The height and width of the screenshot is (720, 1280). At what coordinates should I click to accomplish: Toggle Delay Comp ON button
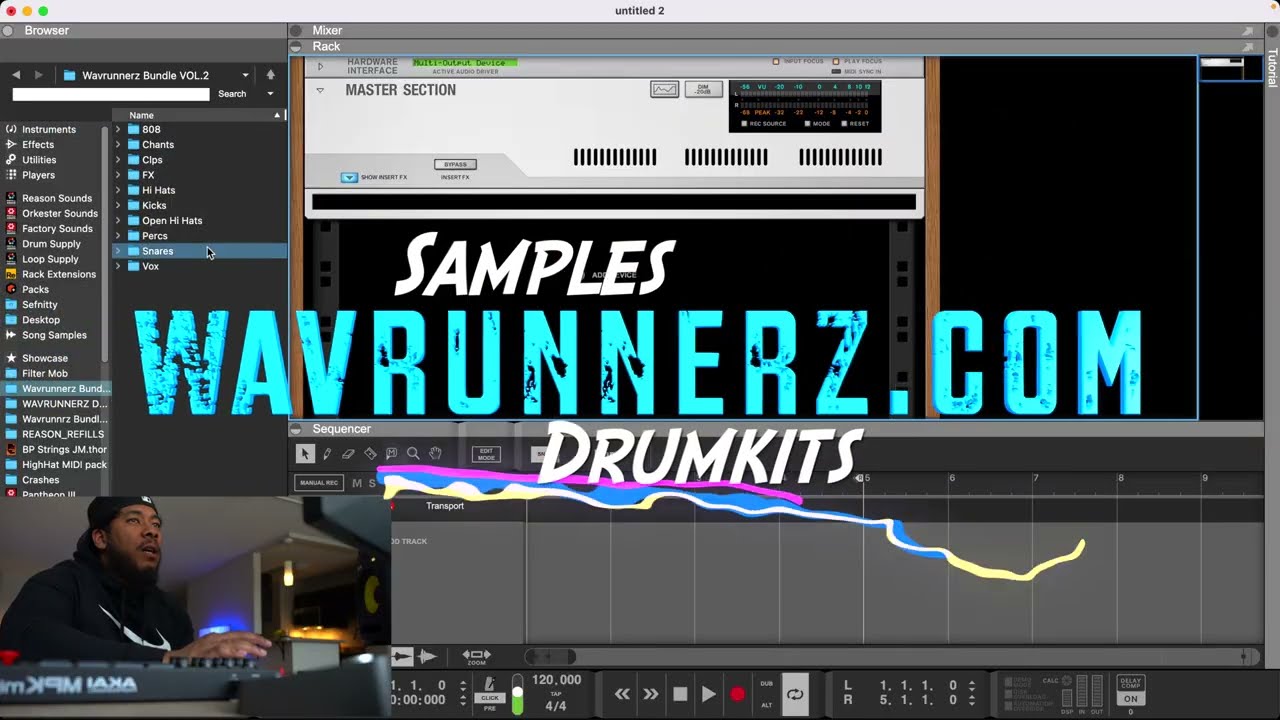coord(1131,699)
